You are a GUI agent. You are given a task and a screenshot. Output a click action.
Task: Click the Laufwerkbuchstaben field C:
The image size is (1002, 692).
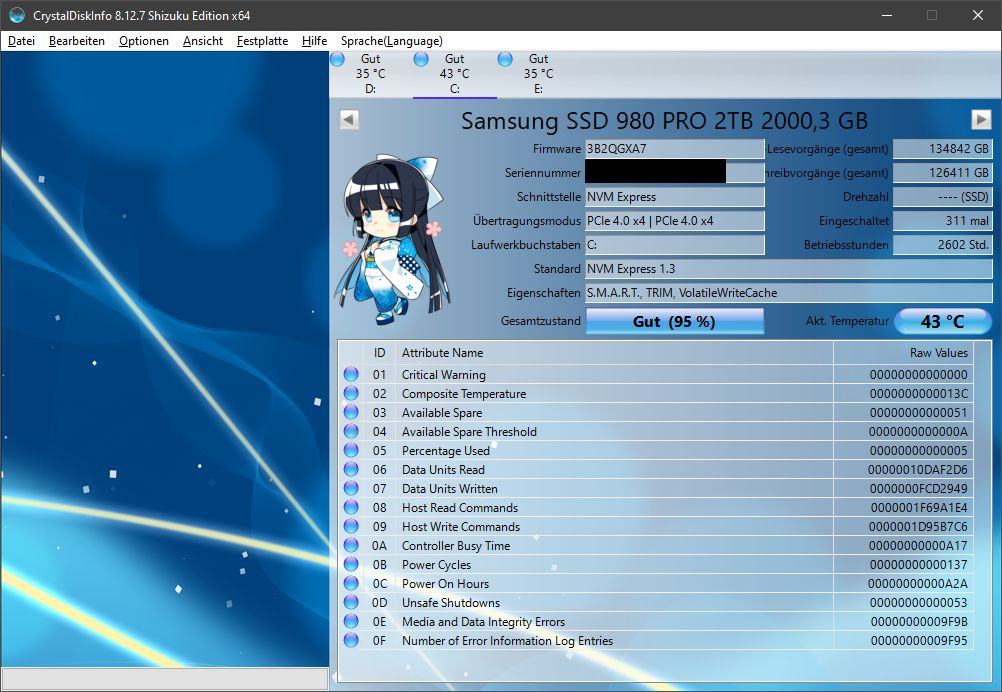click(x=674, y=245)
